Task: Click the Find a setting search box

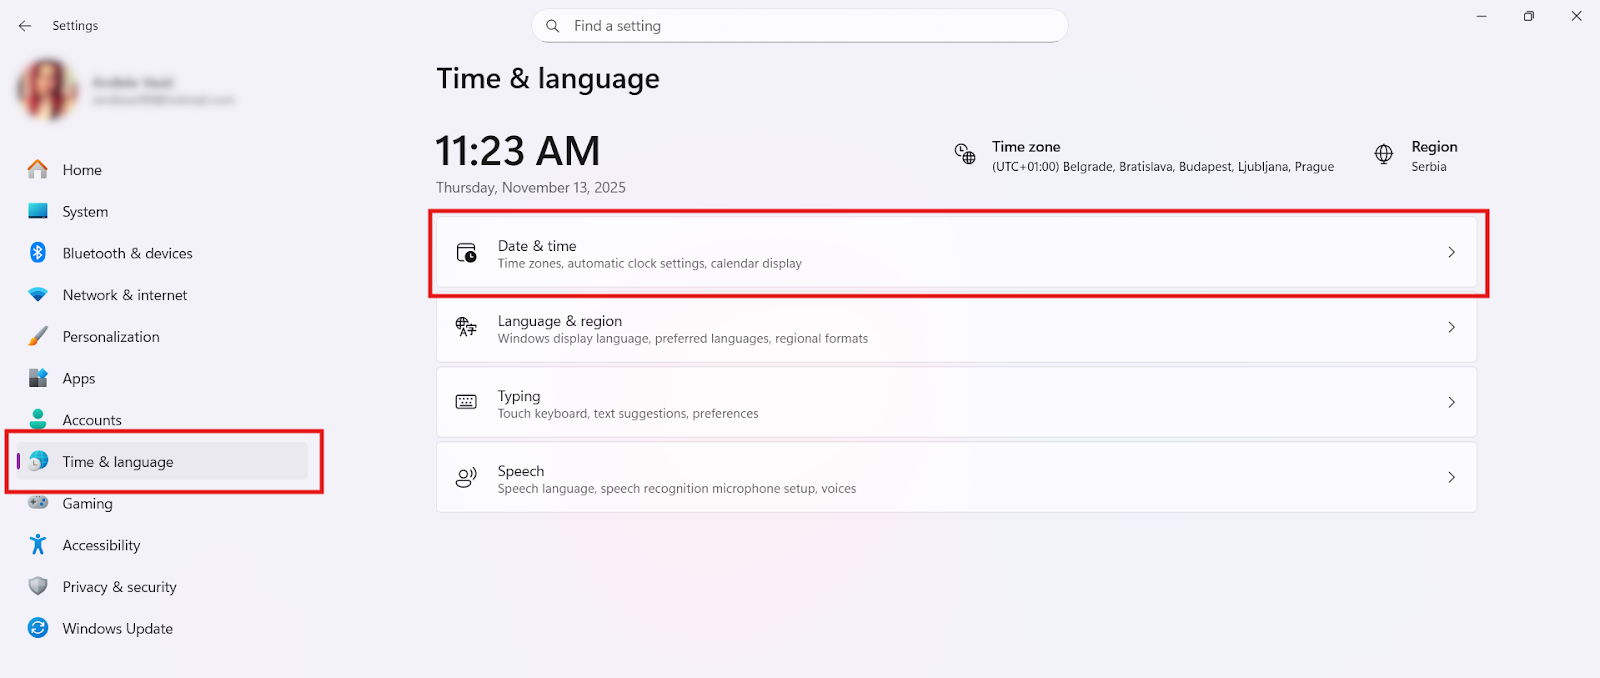Action: point(800,26)
